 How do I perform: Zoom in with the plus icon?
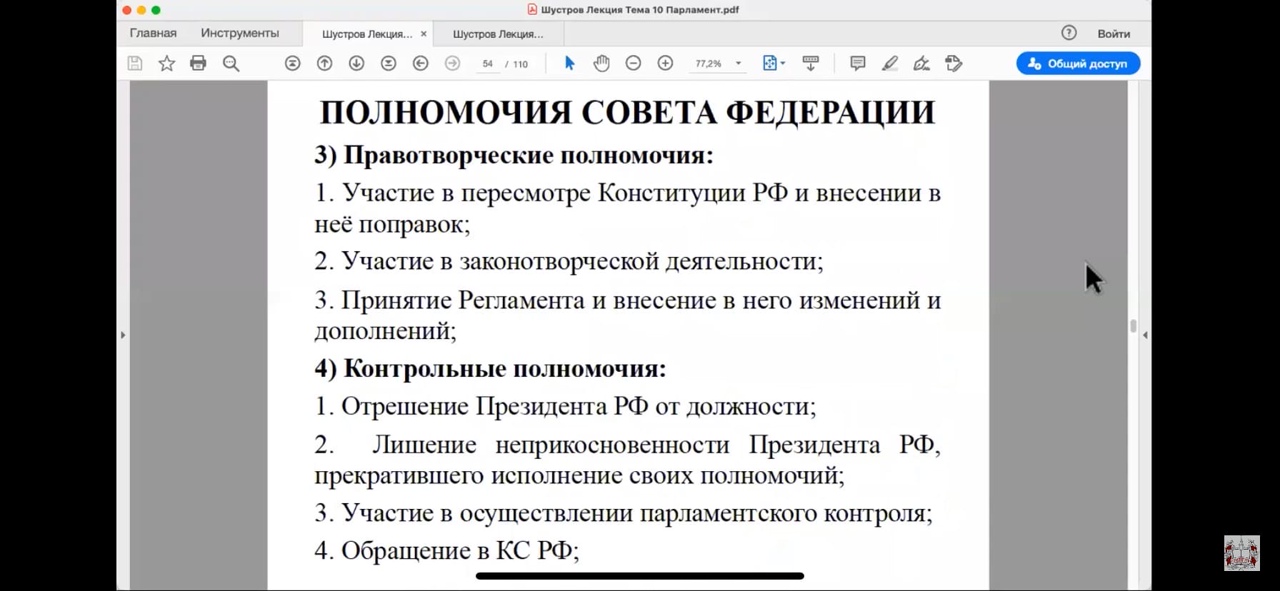665,63
